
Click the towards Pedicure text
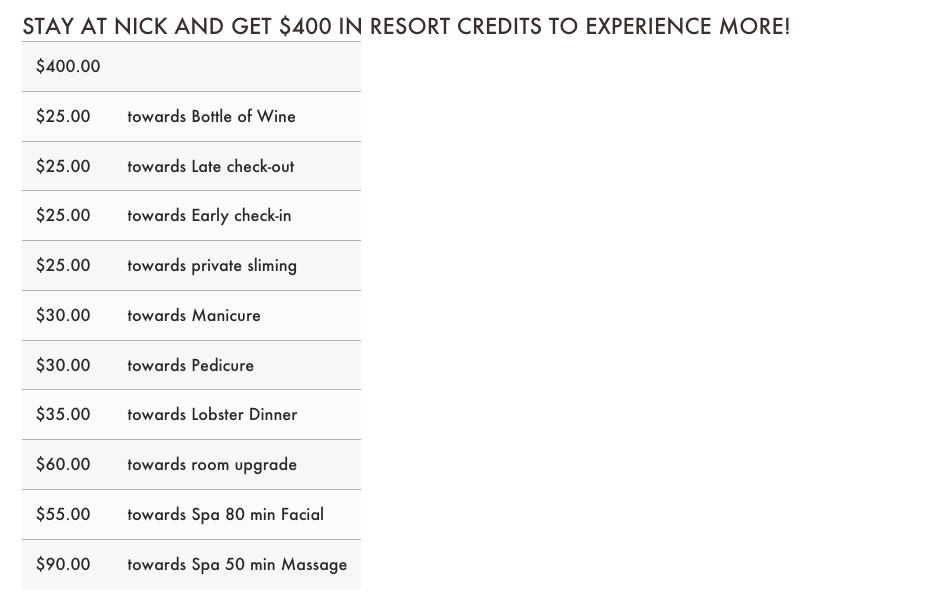(x=190, y=365)
